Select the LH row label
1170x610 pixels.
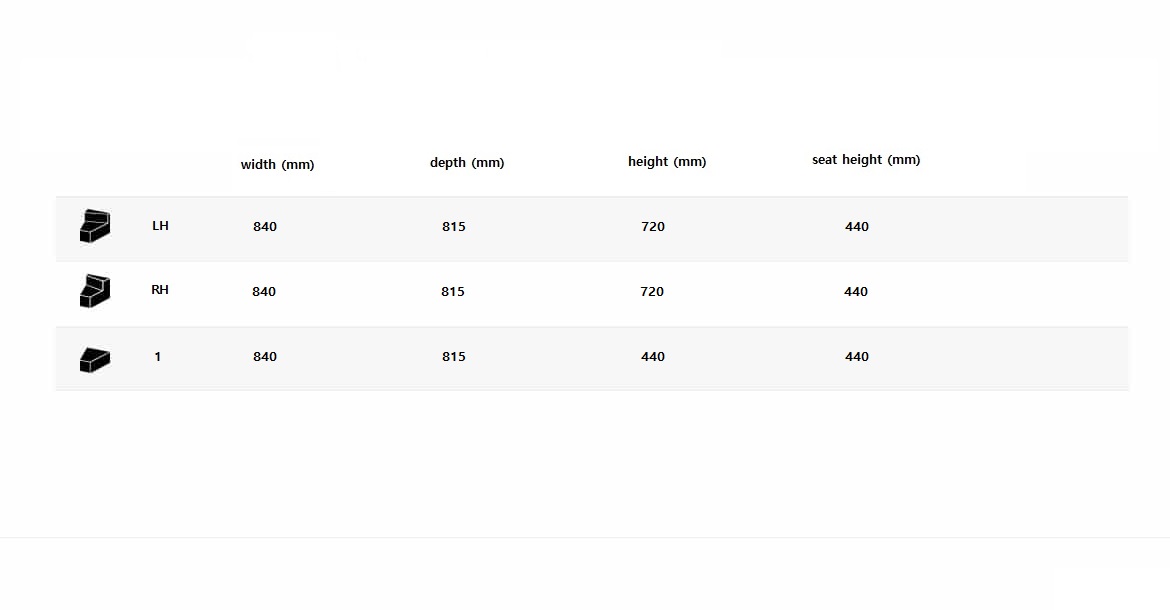coord(160,226)
